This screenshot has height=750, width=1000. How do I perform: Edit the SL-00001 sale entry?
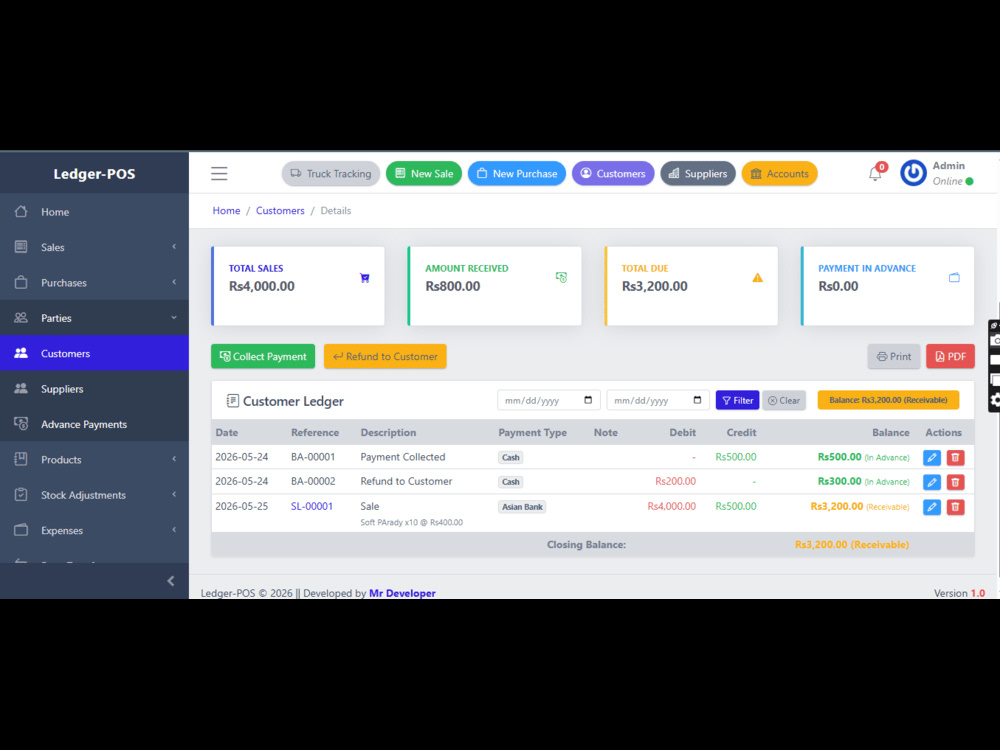point(931,507)
